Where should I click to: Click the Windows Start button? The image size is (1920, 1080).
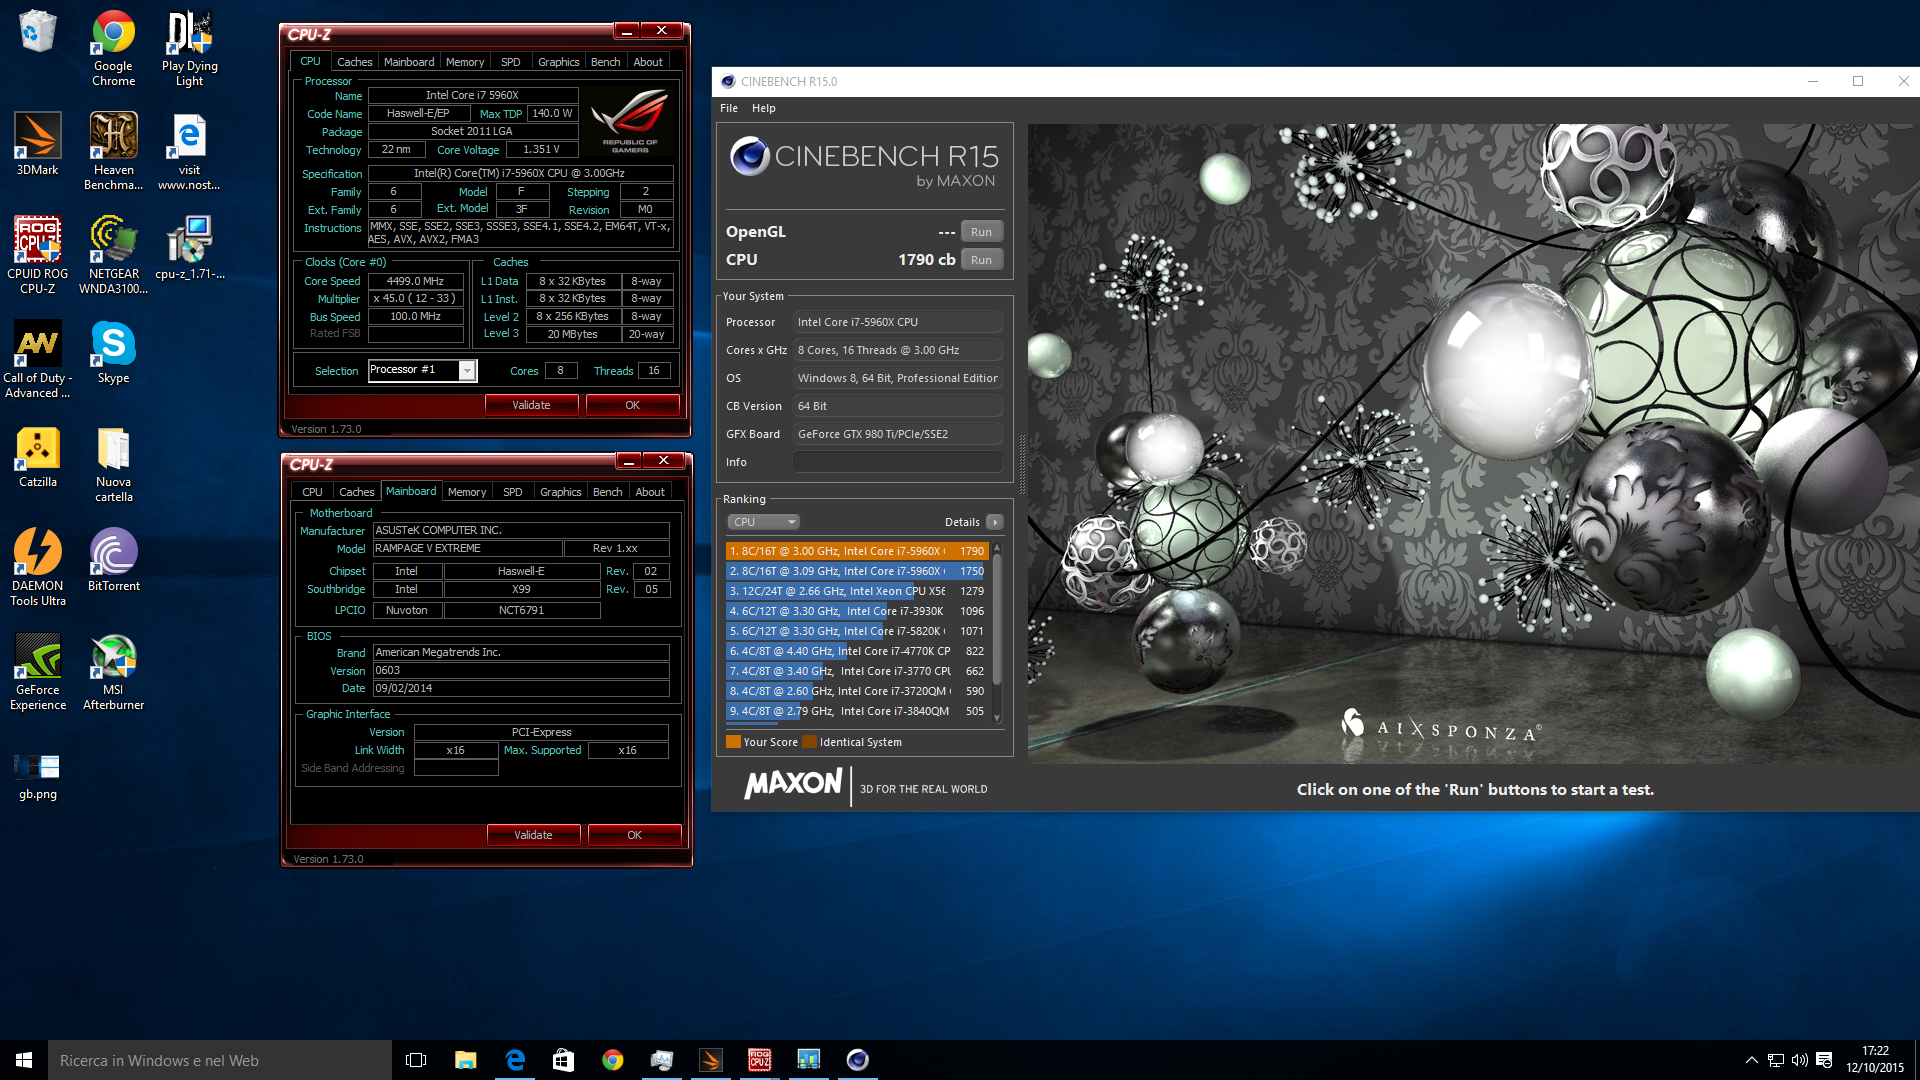(x=24, y=1060)
